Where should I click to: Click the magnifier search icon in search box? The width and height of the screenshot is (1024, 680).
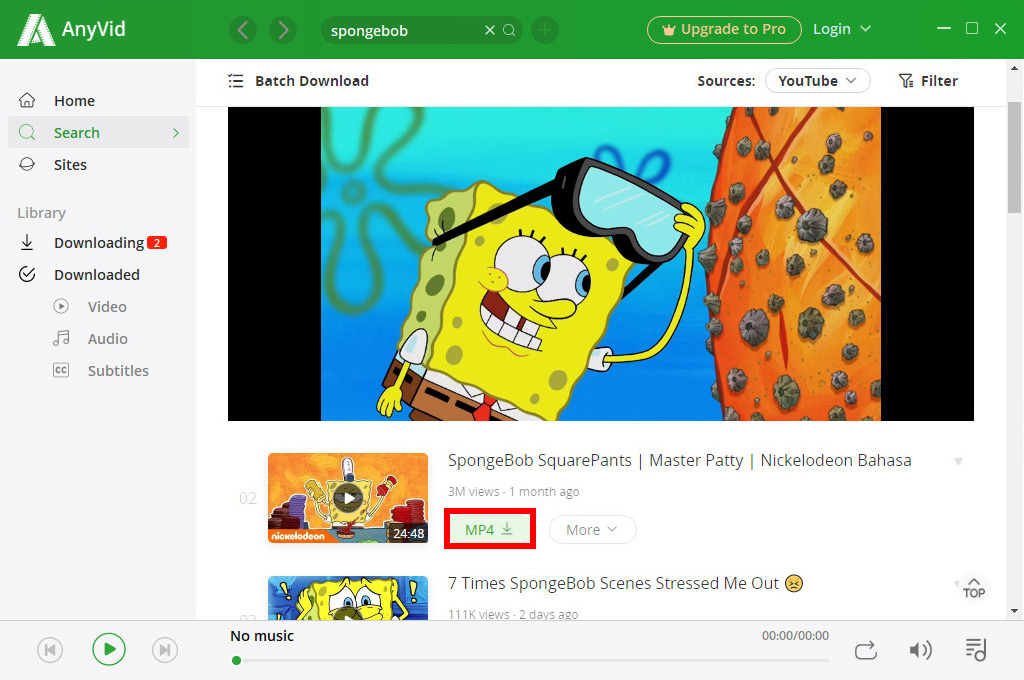click(x=509, y=30)
